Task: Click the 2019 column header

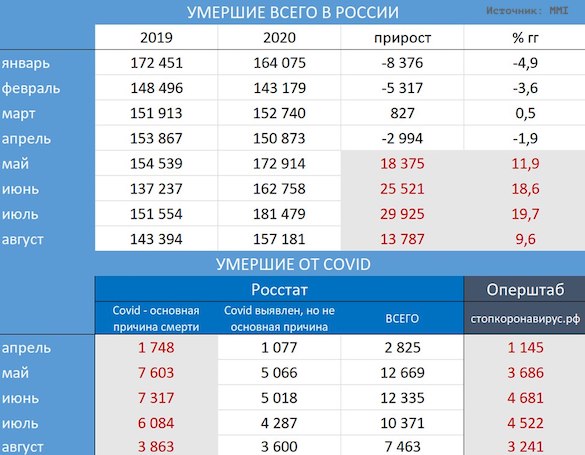Action: click(156, 38)
